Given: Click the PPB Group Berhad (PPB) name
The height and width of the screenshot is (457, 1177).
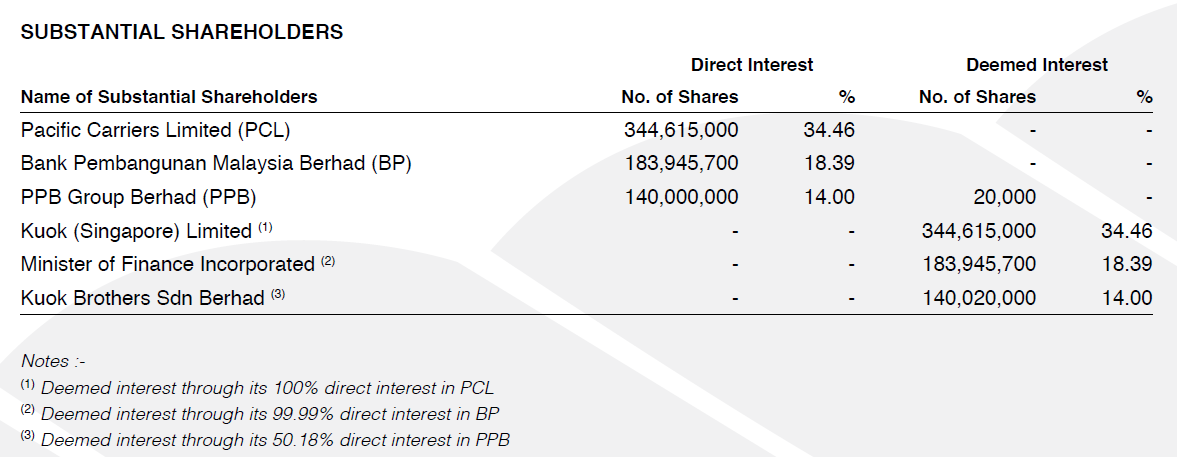Looking at the screenshot, I should tap(146, 197).
